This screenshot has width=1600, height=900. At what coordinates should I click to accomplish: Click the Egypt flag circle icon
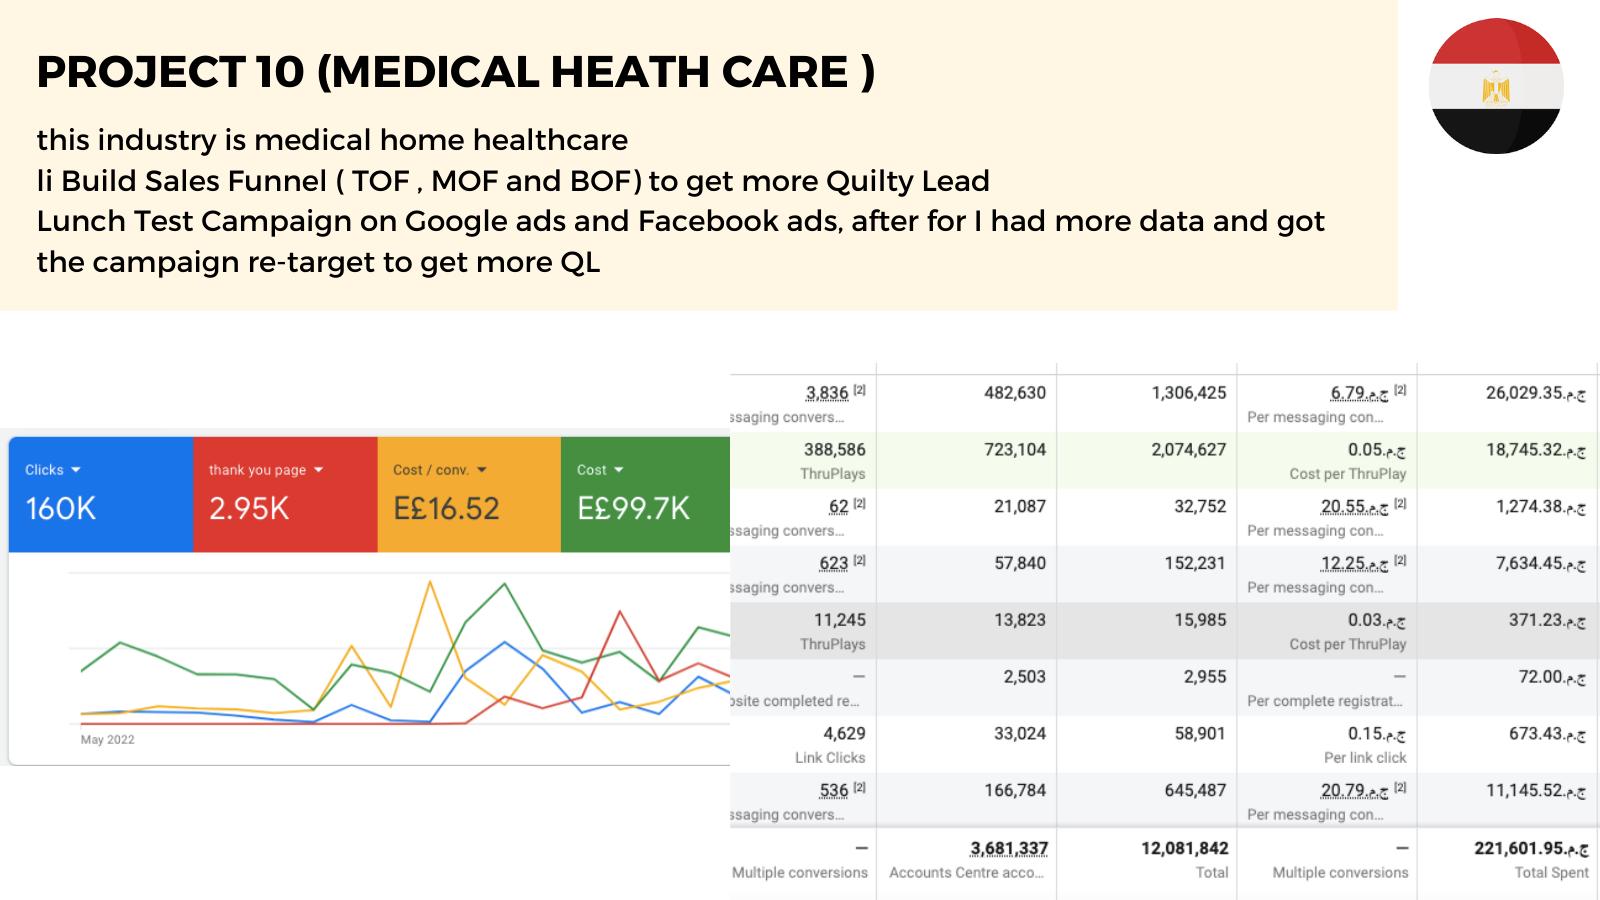pyautogui.click(x=1496, y=87)
